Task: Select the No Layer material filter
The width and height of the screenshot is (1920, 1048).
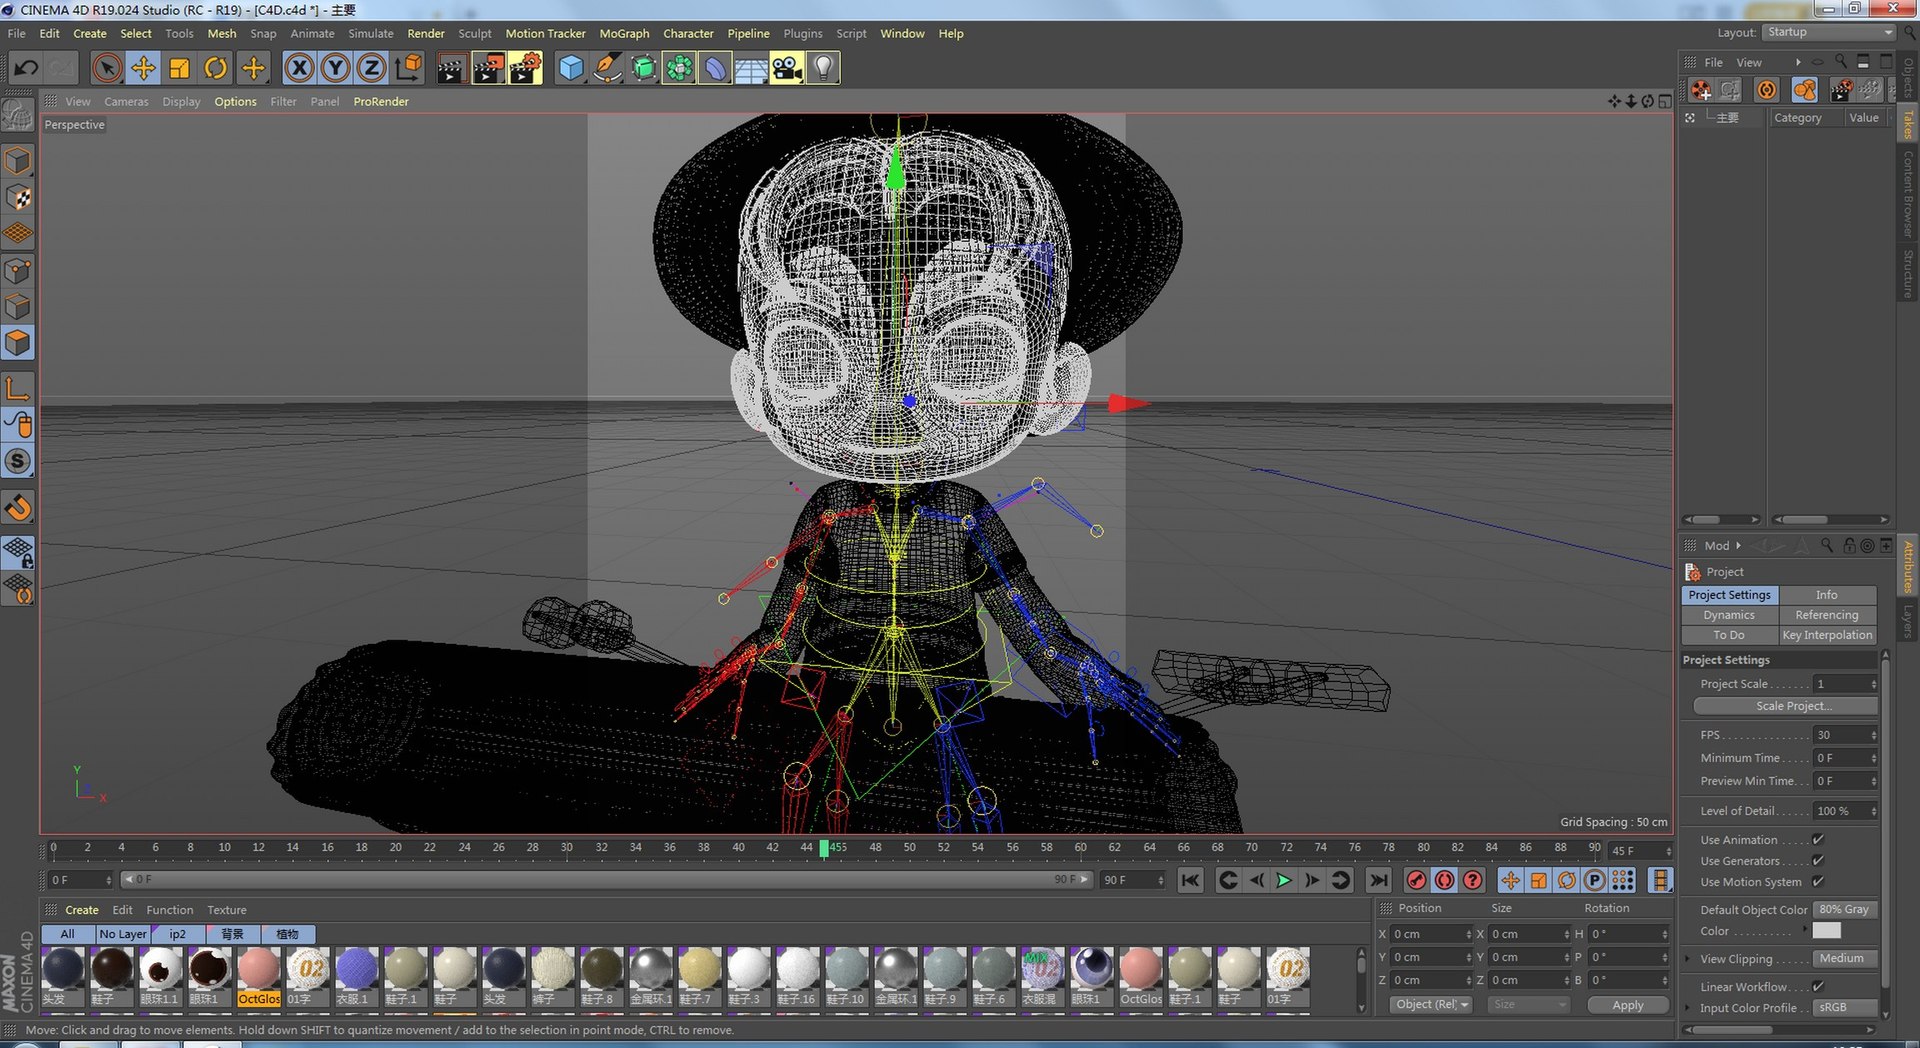Action: tap(123, 934)
